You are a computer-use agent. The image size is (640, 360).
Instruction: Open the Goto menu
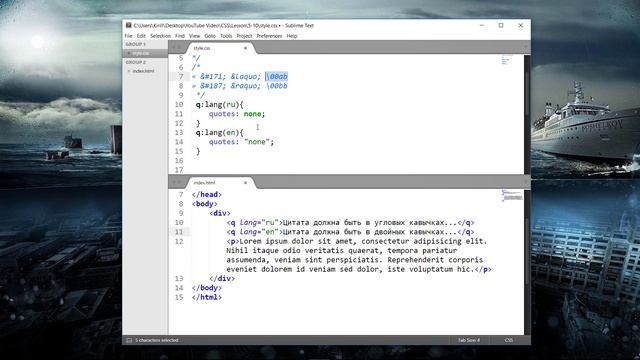[x=210, y=36]
